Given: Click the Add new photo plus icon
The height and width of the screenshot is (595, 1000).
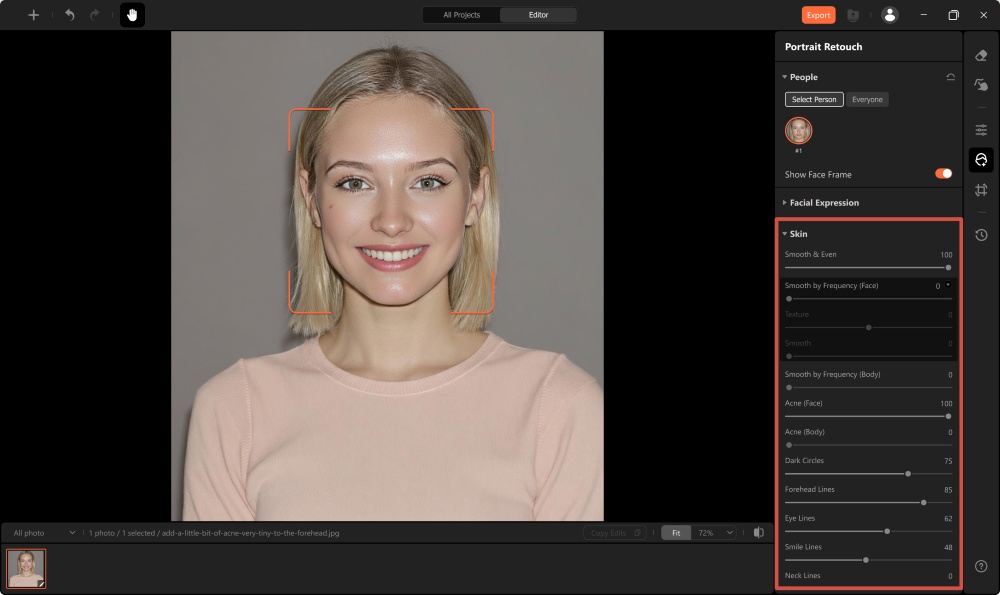Looking at the screenshot, I should click(x=32, y=14).
